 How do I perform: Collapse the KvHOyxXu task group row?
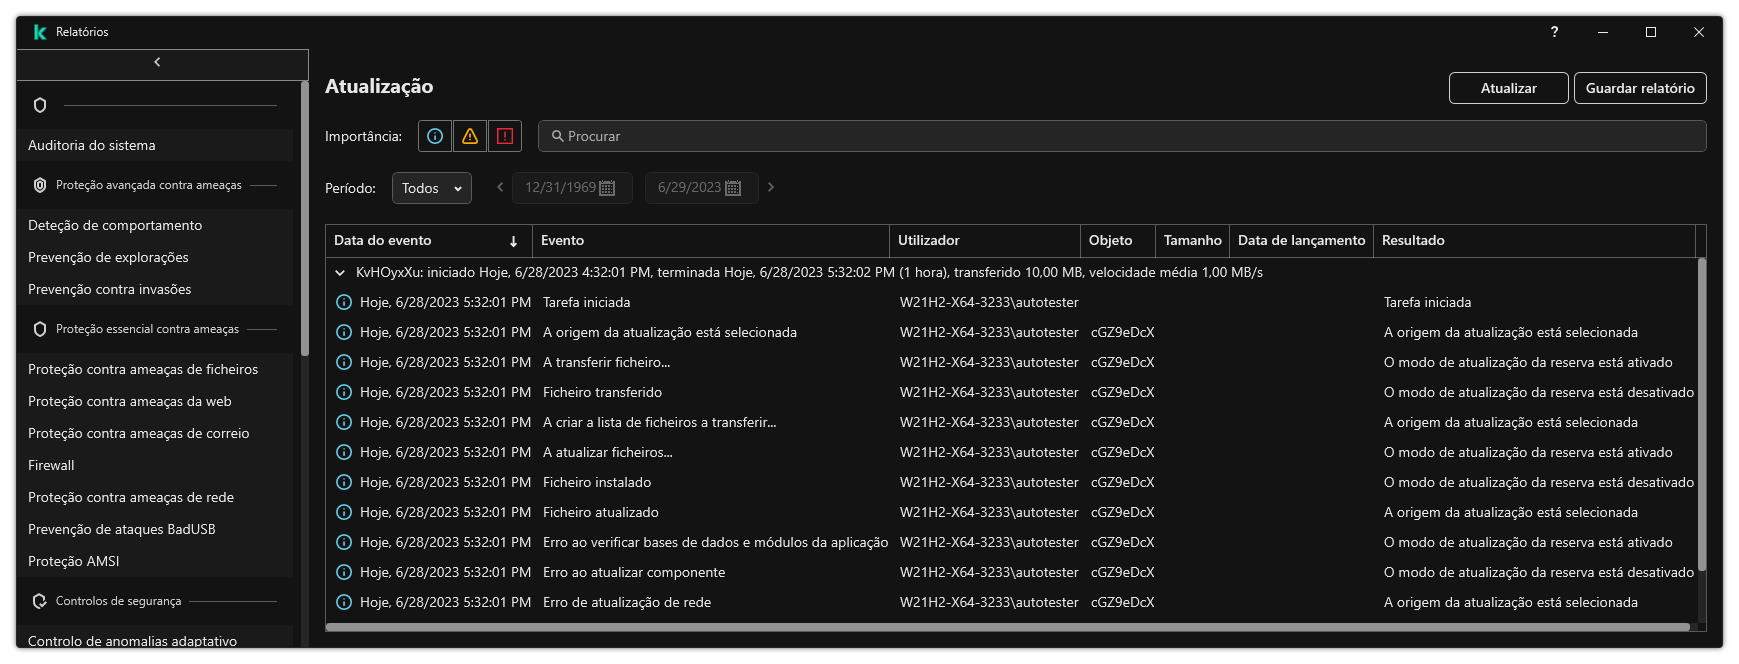point(340,272)
